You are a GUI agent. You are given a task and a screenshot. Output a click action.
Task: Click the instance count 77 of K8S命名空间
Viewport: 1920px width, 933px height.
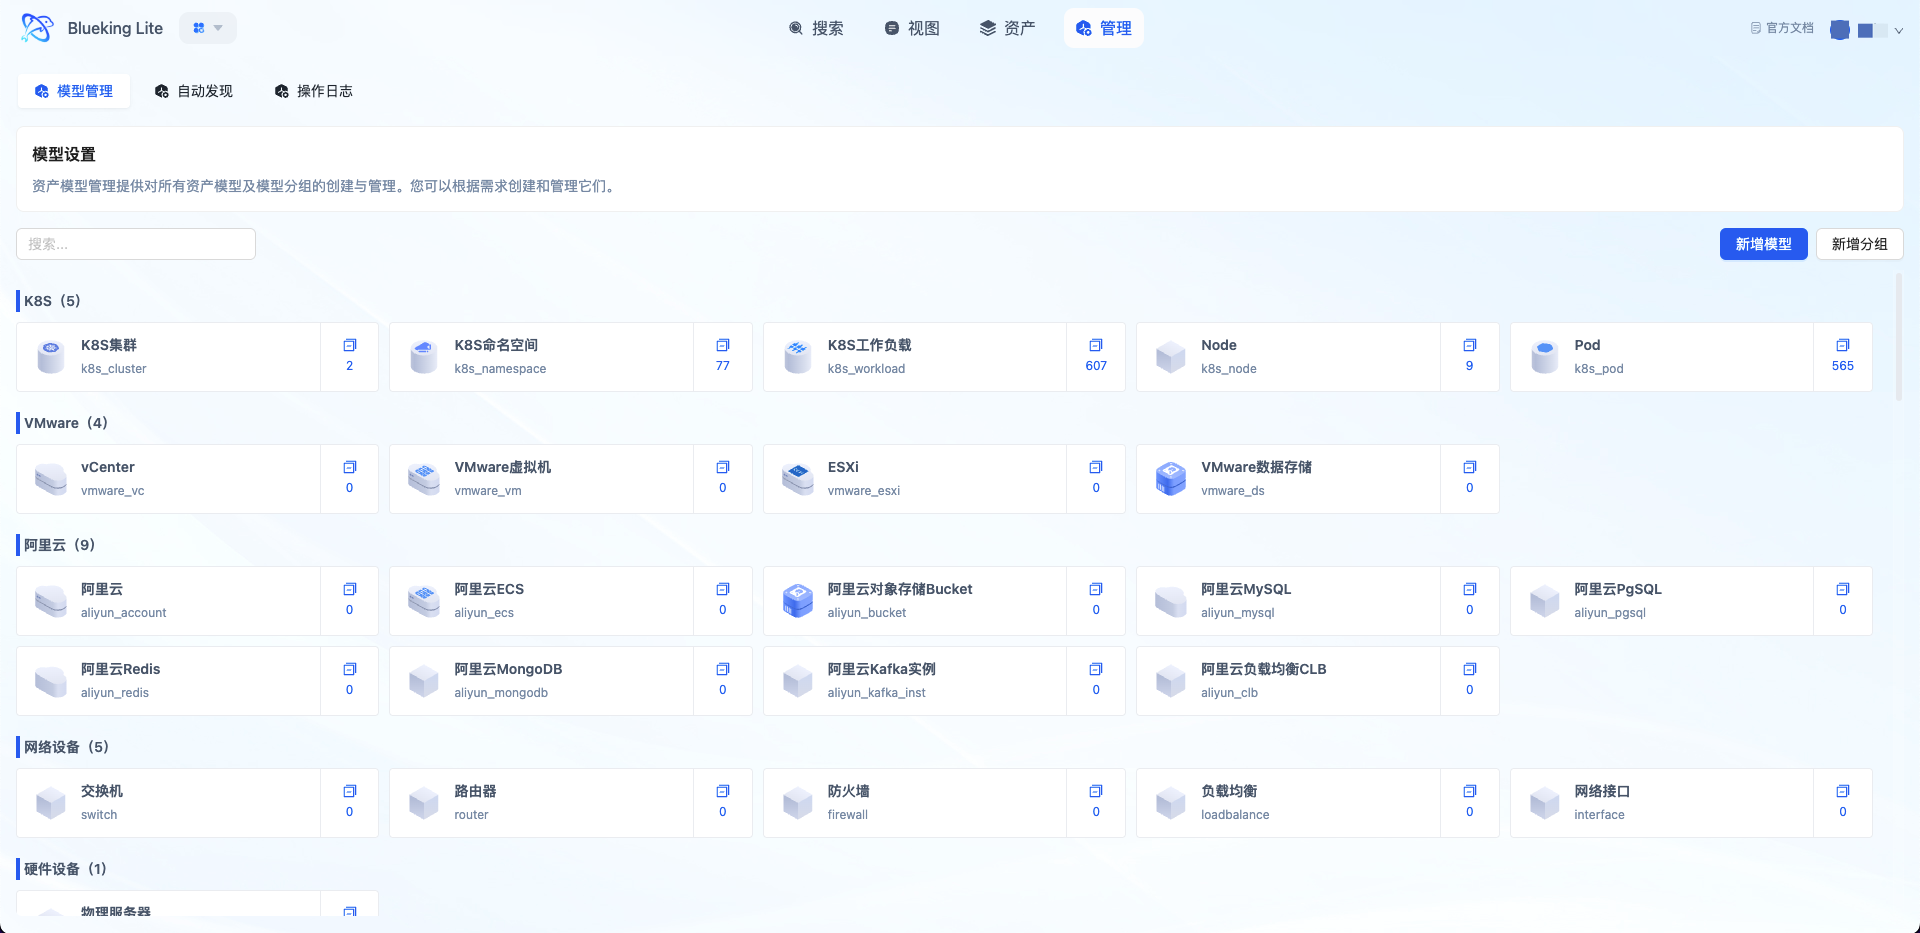[723, 366]
